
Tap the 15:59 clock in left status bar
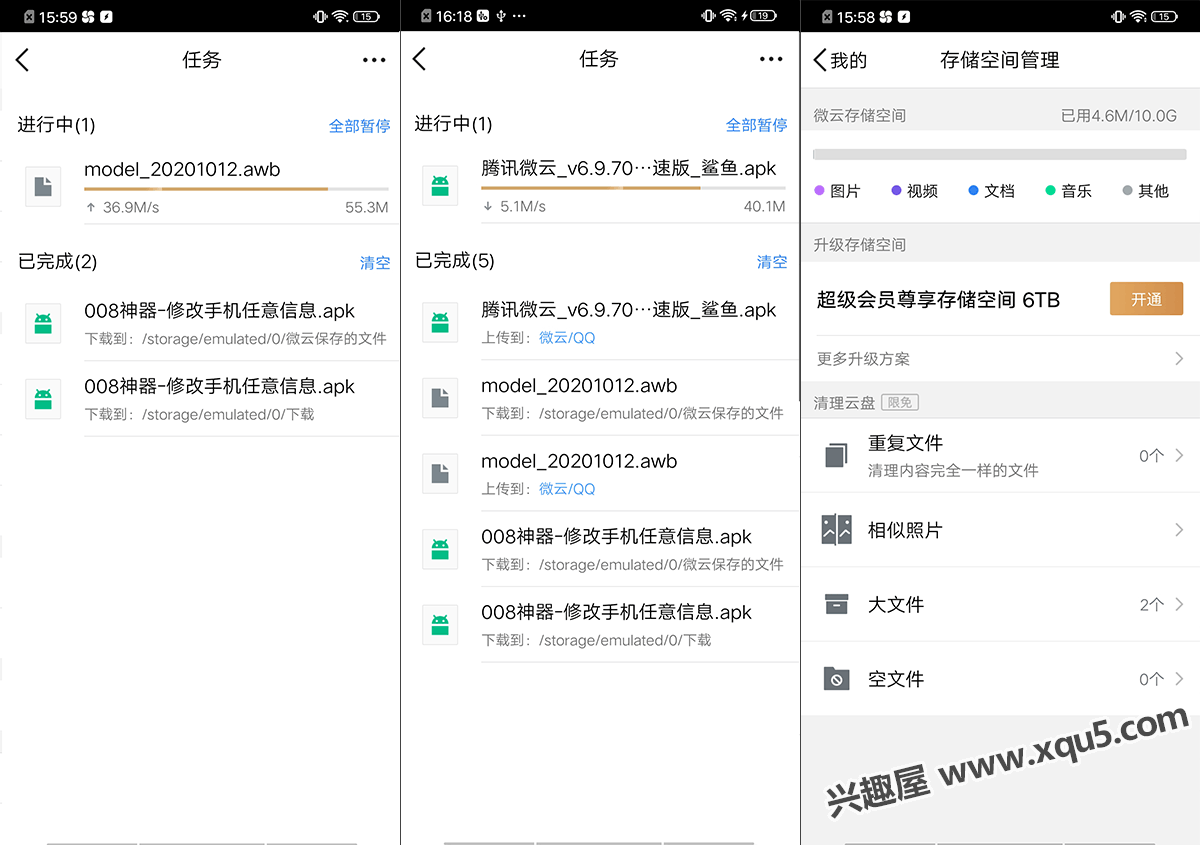pos(58,16)
